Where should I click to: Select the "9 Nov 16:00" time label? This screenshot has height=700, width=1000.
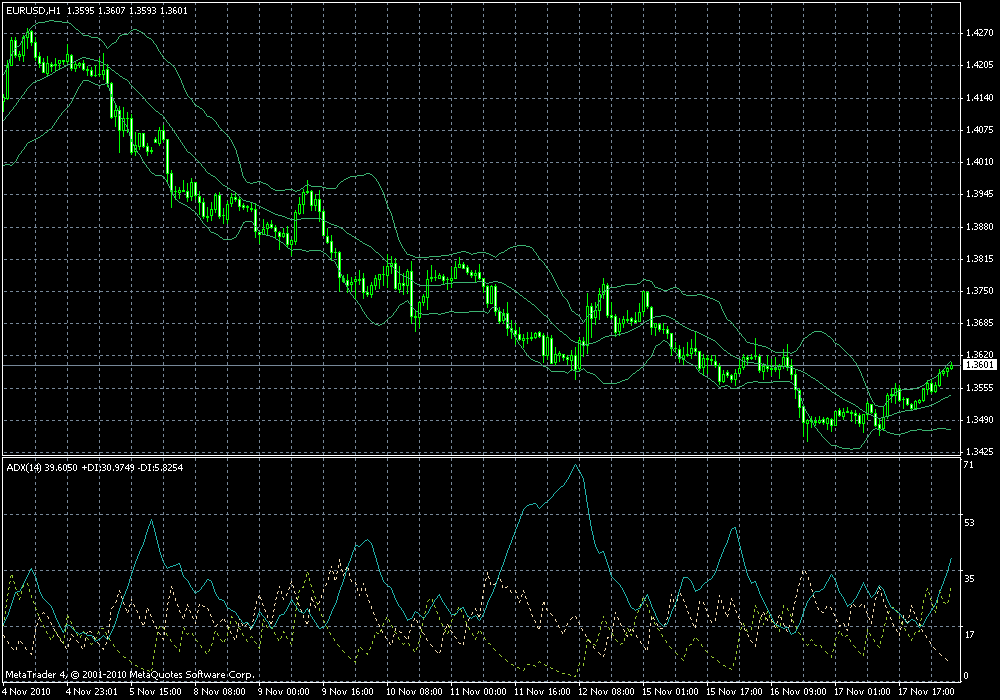coord(348,692)
